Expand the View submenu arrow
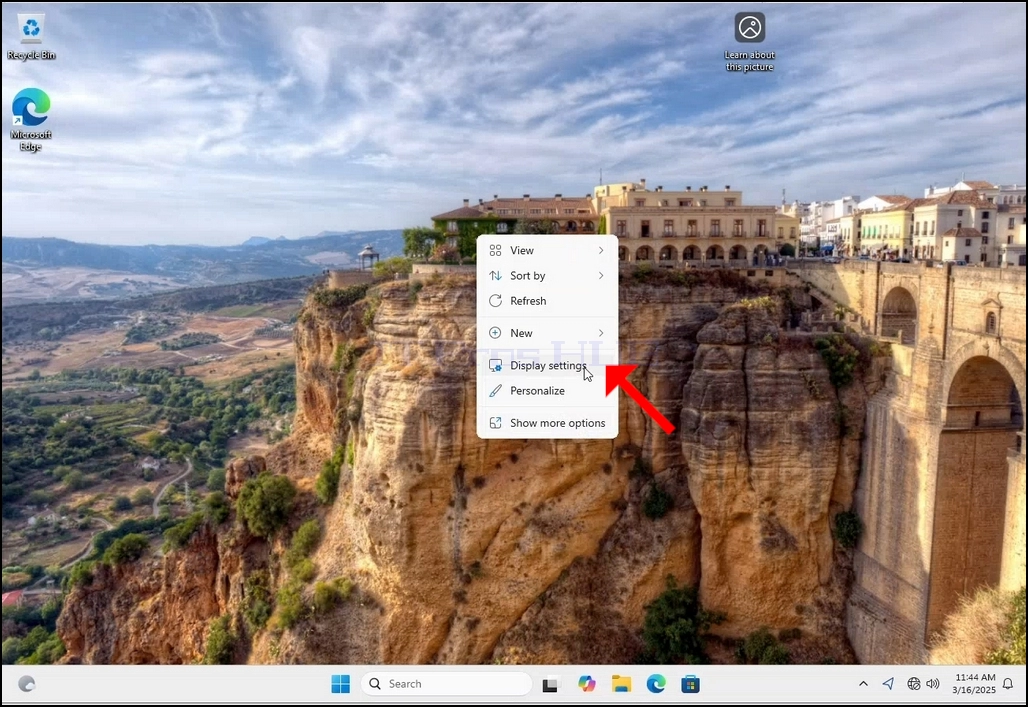1028x707 pixels. click(x=601, y=251)
